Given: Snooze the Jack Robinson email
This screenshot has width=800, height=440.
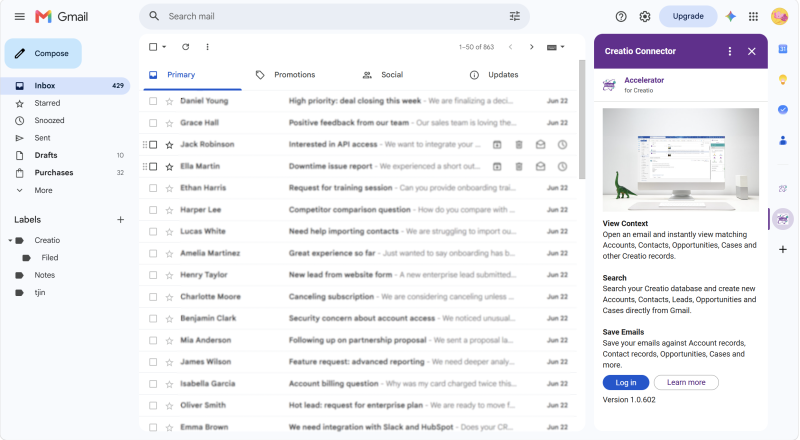Looking at the screenshot, I should 562,144.
